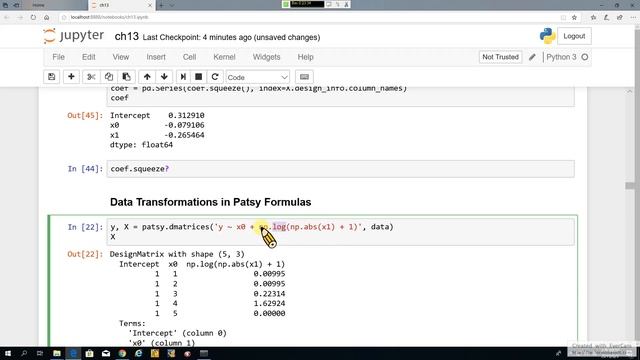640x360 pixels.
Task: Open Chrome from the taskbar
Action: [x=122, y=353]
